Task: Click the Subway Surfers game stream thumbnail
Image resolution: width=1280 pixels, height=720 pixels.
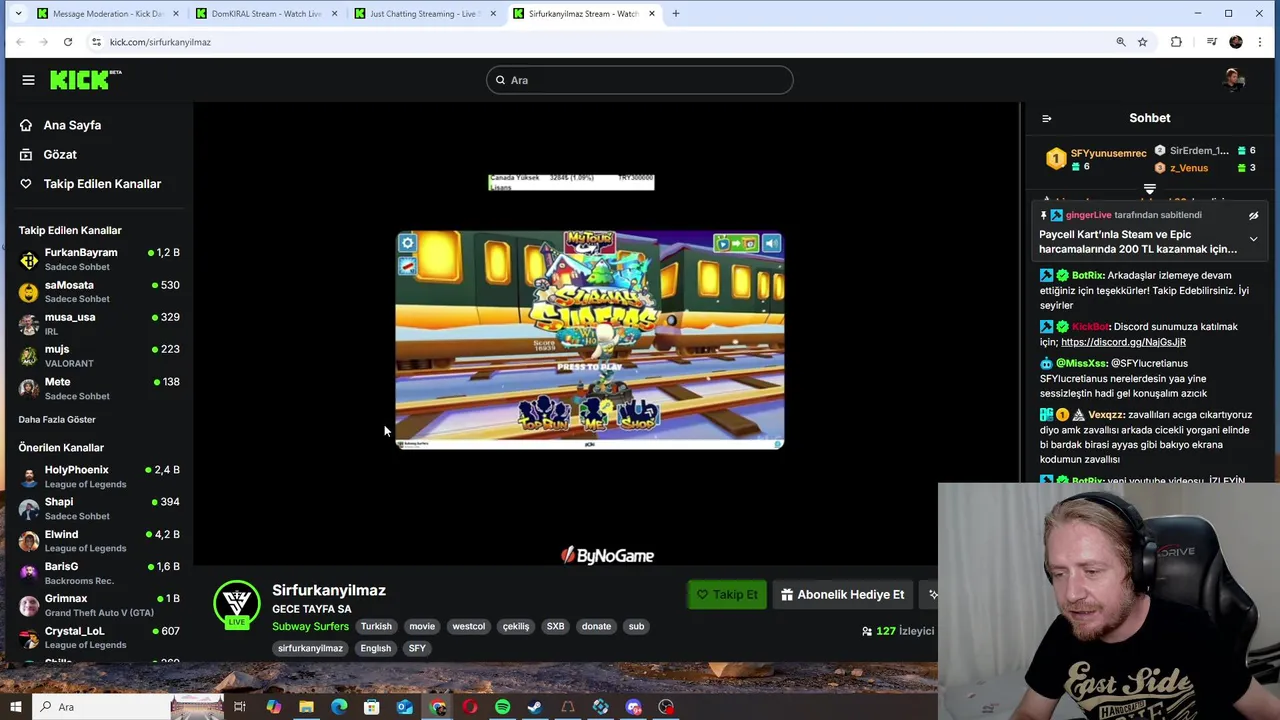Action: 590,340
